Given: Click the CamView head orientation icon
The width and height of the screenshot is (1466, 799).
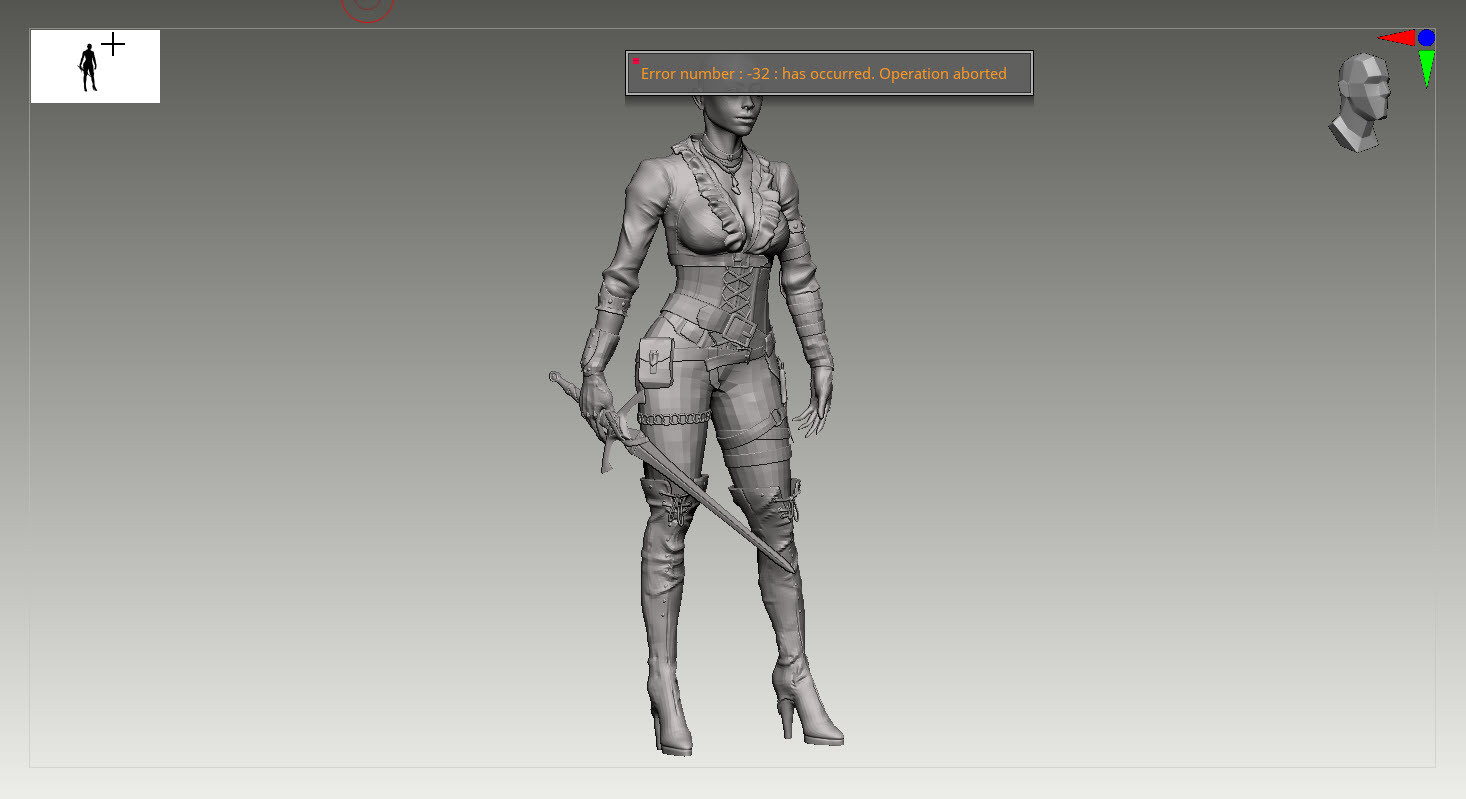Looking at the screenshot, I should [x=1361, y=102].
